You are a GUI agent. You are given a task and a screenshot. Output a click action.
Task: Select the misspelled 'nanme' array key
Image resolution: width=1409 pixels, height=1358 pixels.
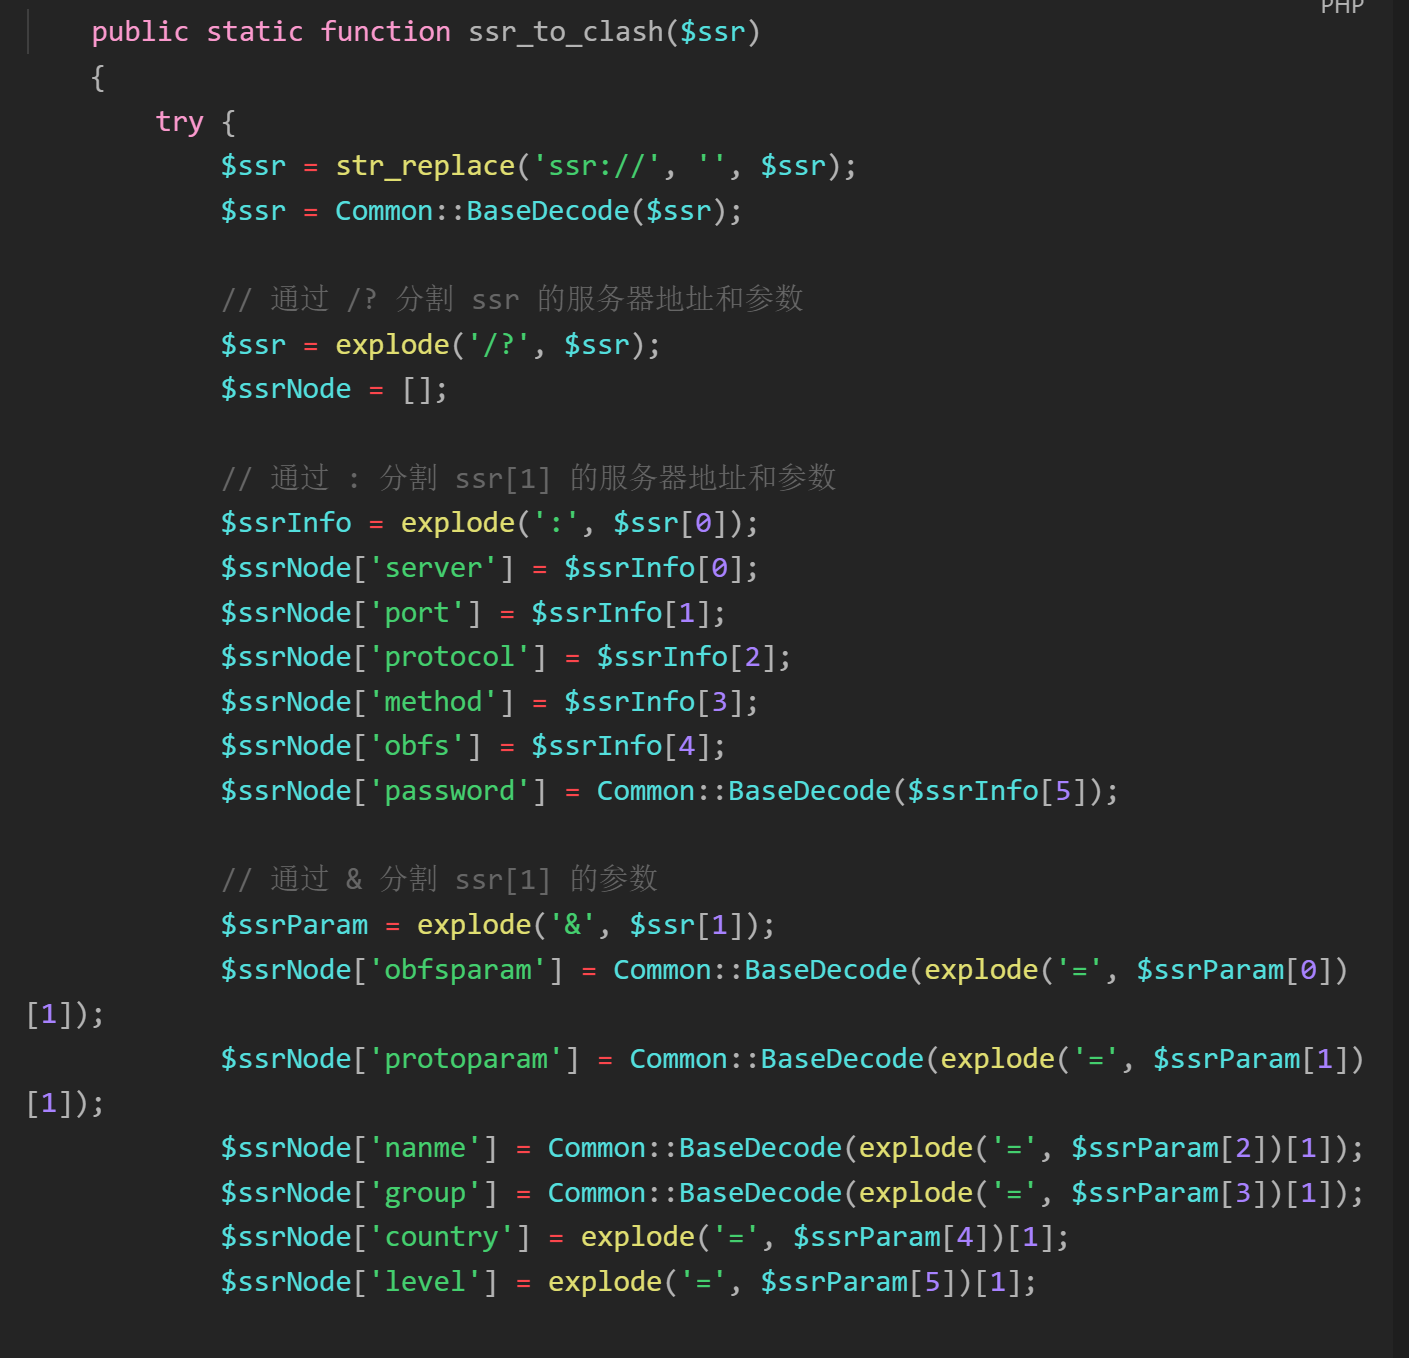[x=425, y=1148]
